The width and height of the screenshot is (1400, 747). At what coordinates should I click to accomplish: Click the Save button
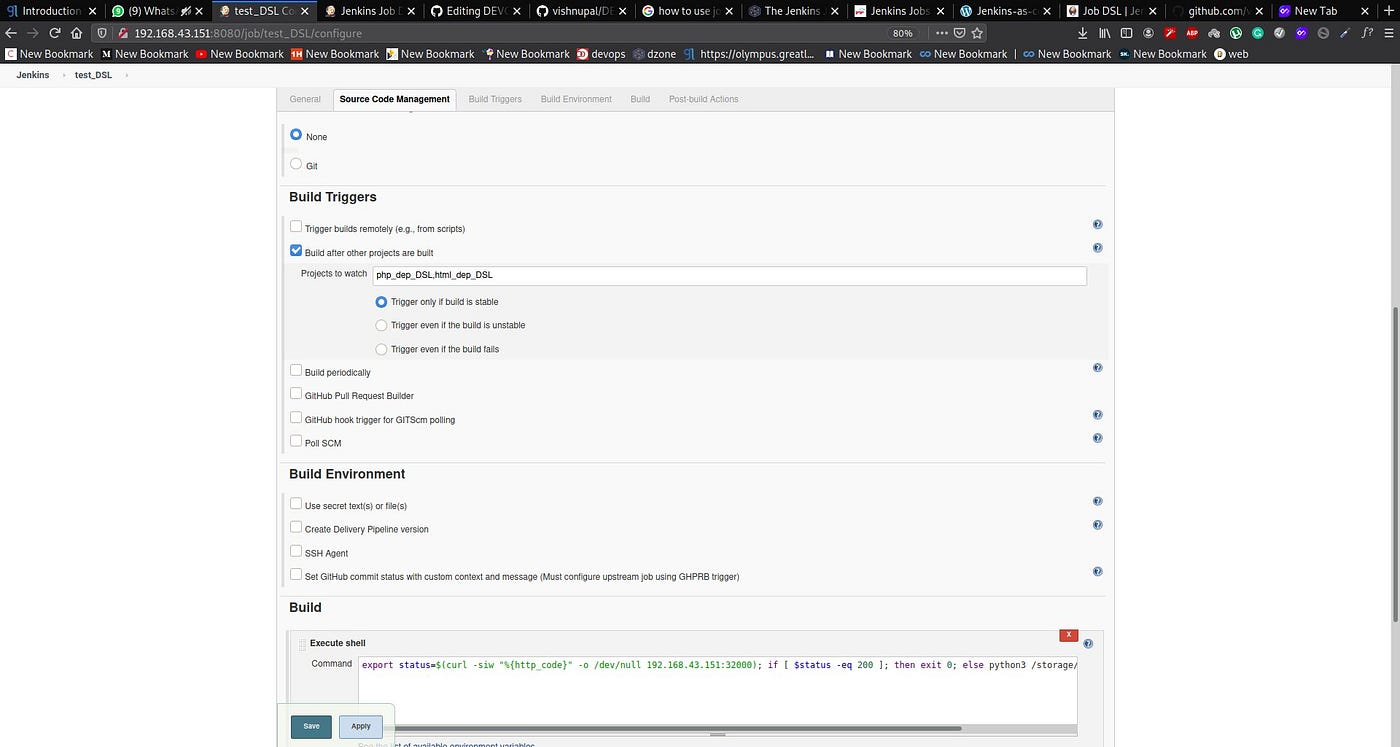(311, 726)
